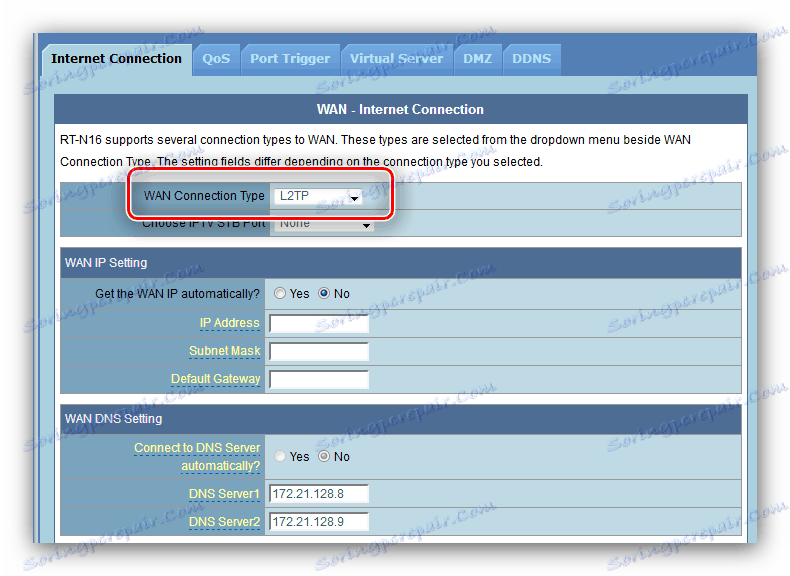Click the Get the WAN IP automatically? label
This screenshot has width=790, height=576.
tap(177, 294)
